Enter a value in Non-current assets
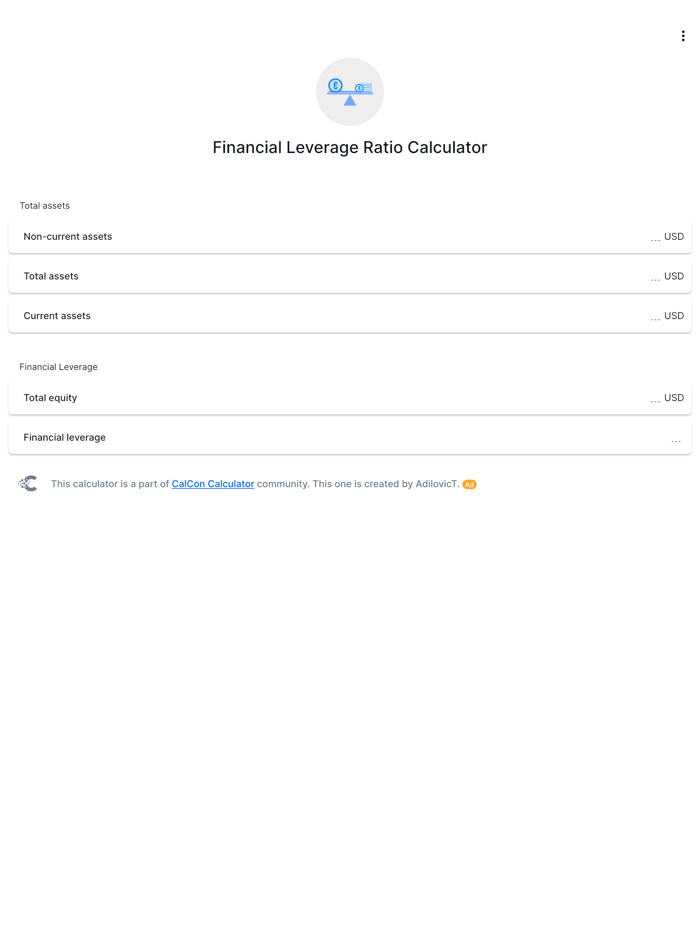 (400, 236)
